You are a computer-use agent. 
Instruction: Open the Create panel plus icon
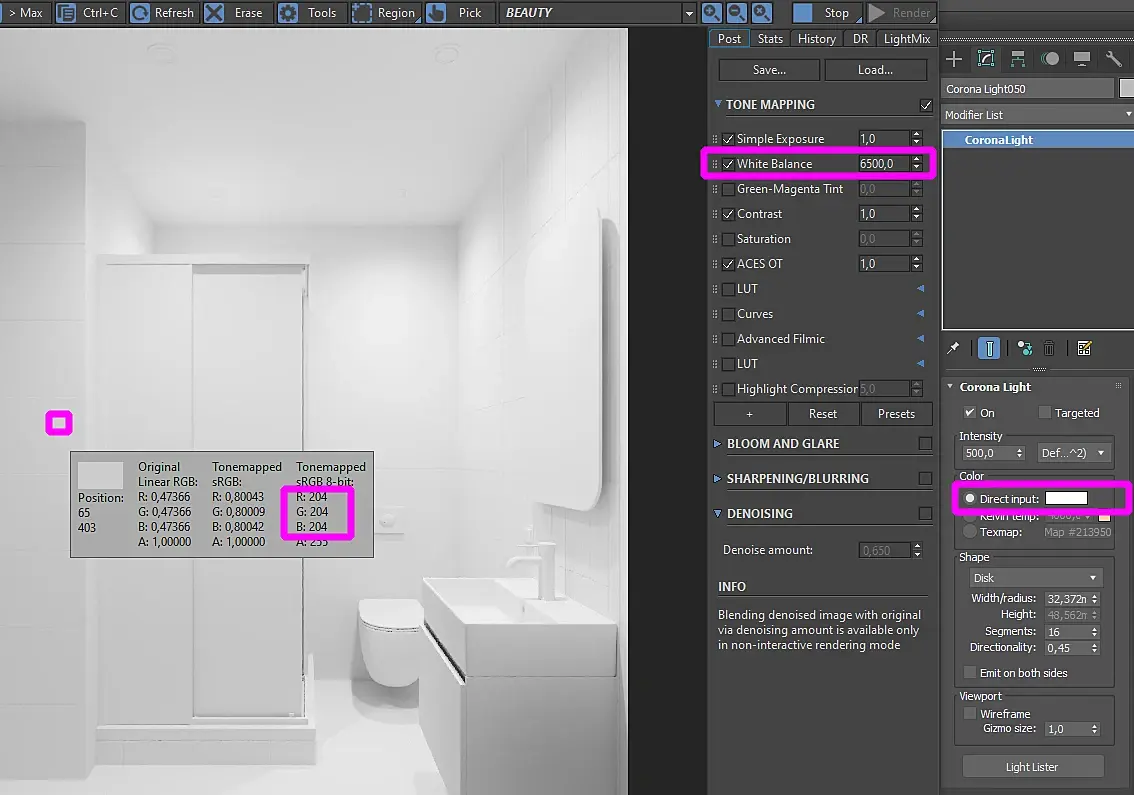[954, 59]
